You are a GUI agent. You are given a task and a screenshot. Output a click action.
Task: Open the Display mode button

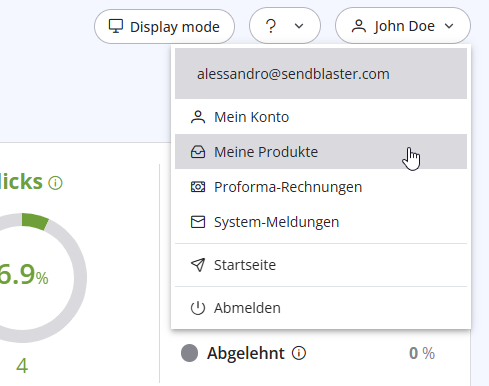[164, 26]
